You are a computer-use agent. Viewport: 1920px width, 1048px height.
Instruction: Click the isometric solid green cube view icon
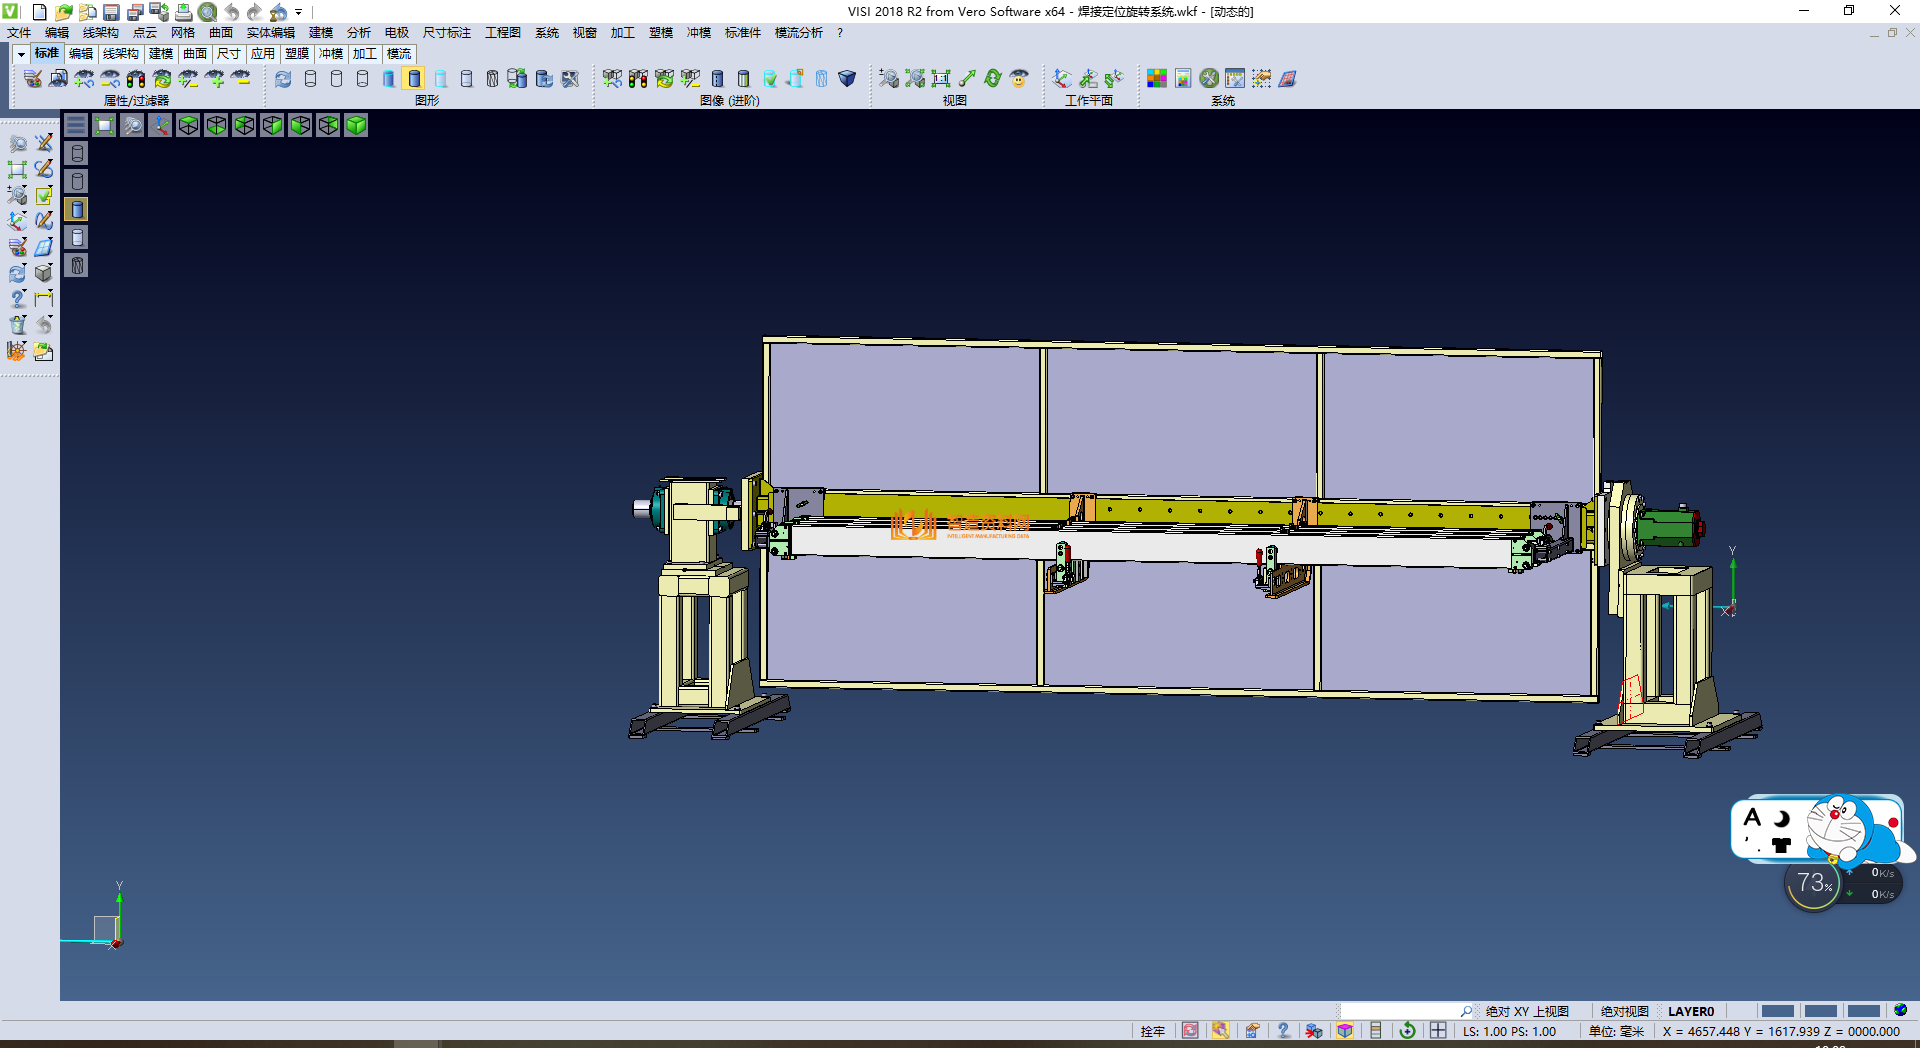pos(356,125)
